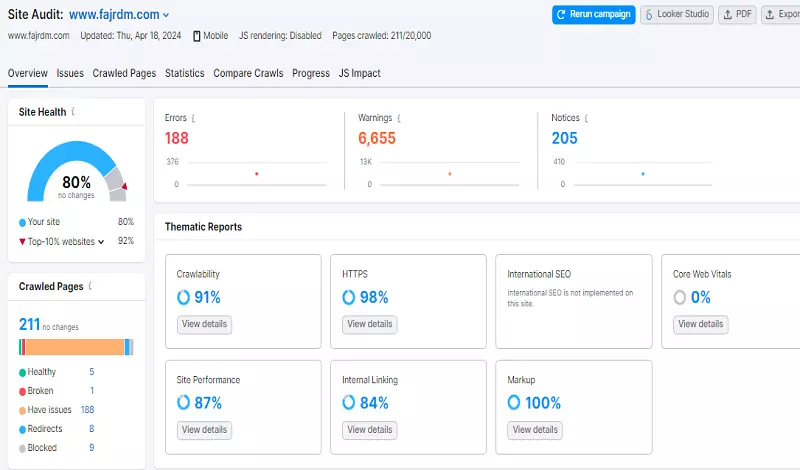The image size is (800, 470).
Task: View details for Internal Linking
Action: [369, 430]
